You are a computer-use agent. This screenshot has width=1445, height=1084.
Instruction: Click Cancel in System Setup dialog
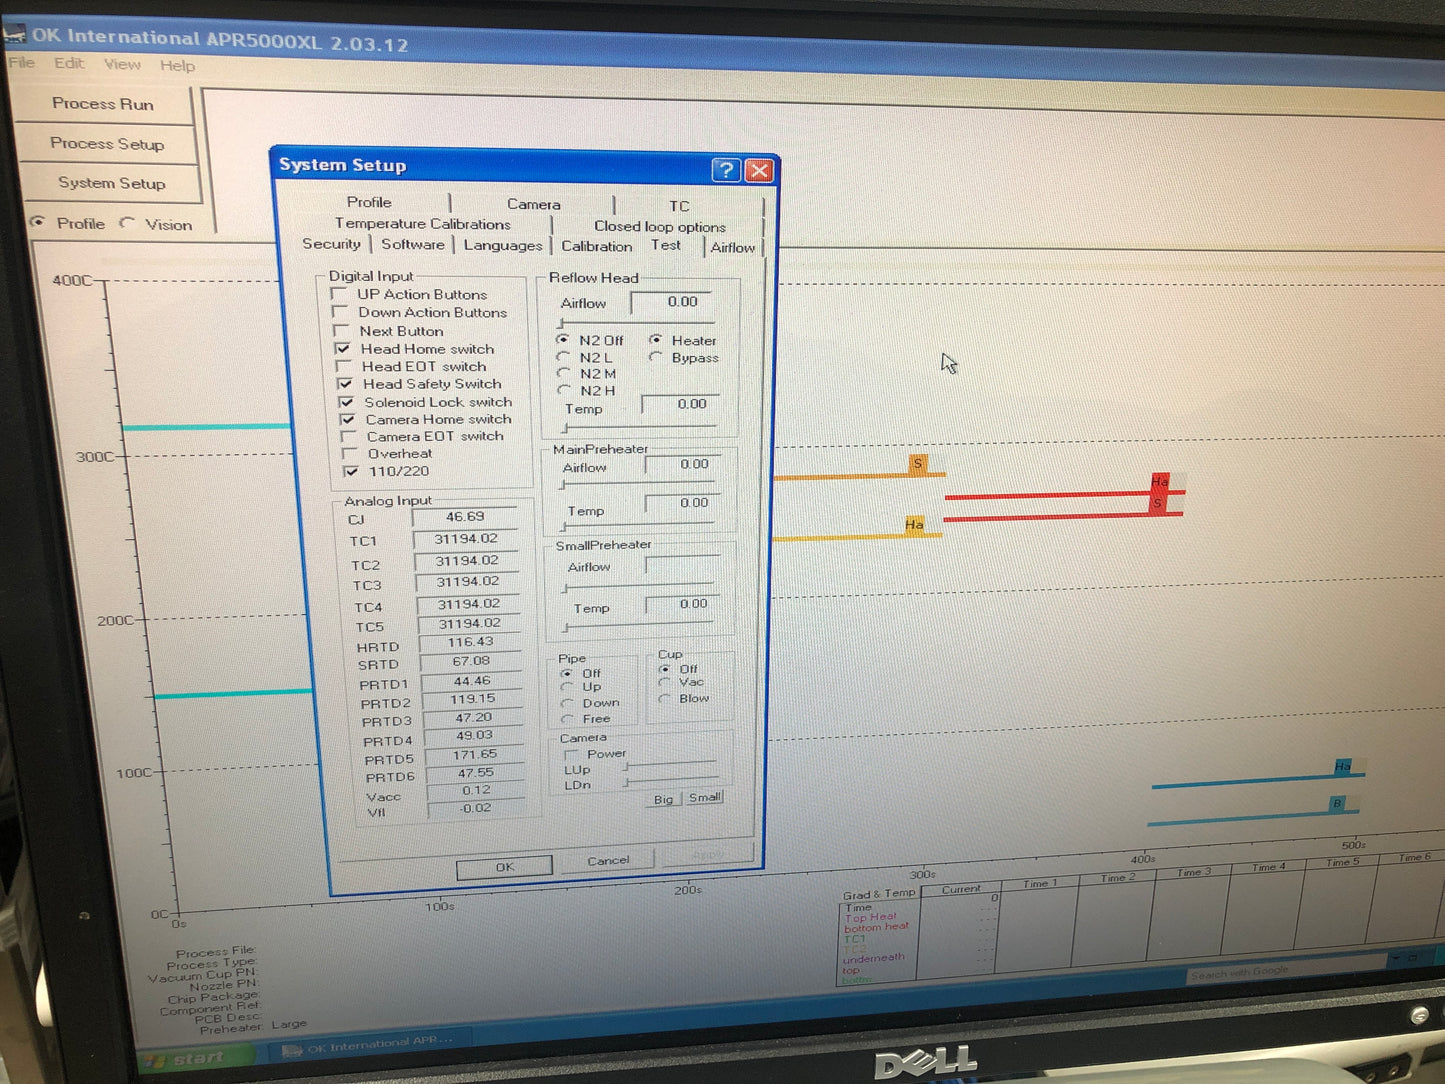tap(608, 861)
